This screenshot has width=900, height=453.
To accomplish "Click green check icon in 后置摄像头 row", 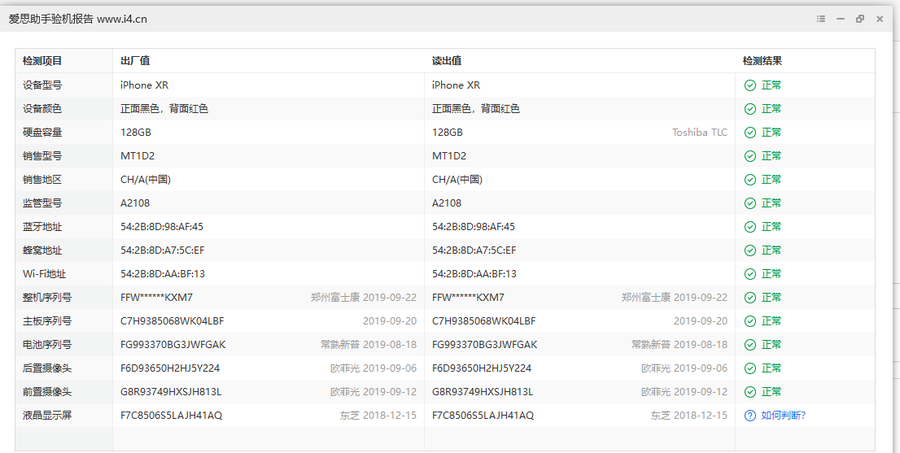I will pos(750,368).
